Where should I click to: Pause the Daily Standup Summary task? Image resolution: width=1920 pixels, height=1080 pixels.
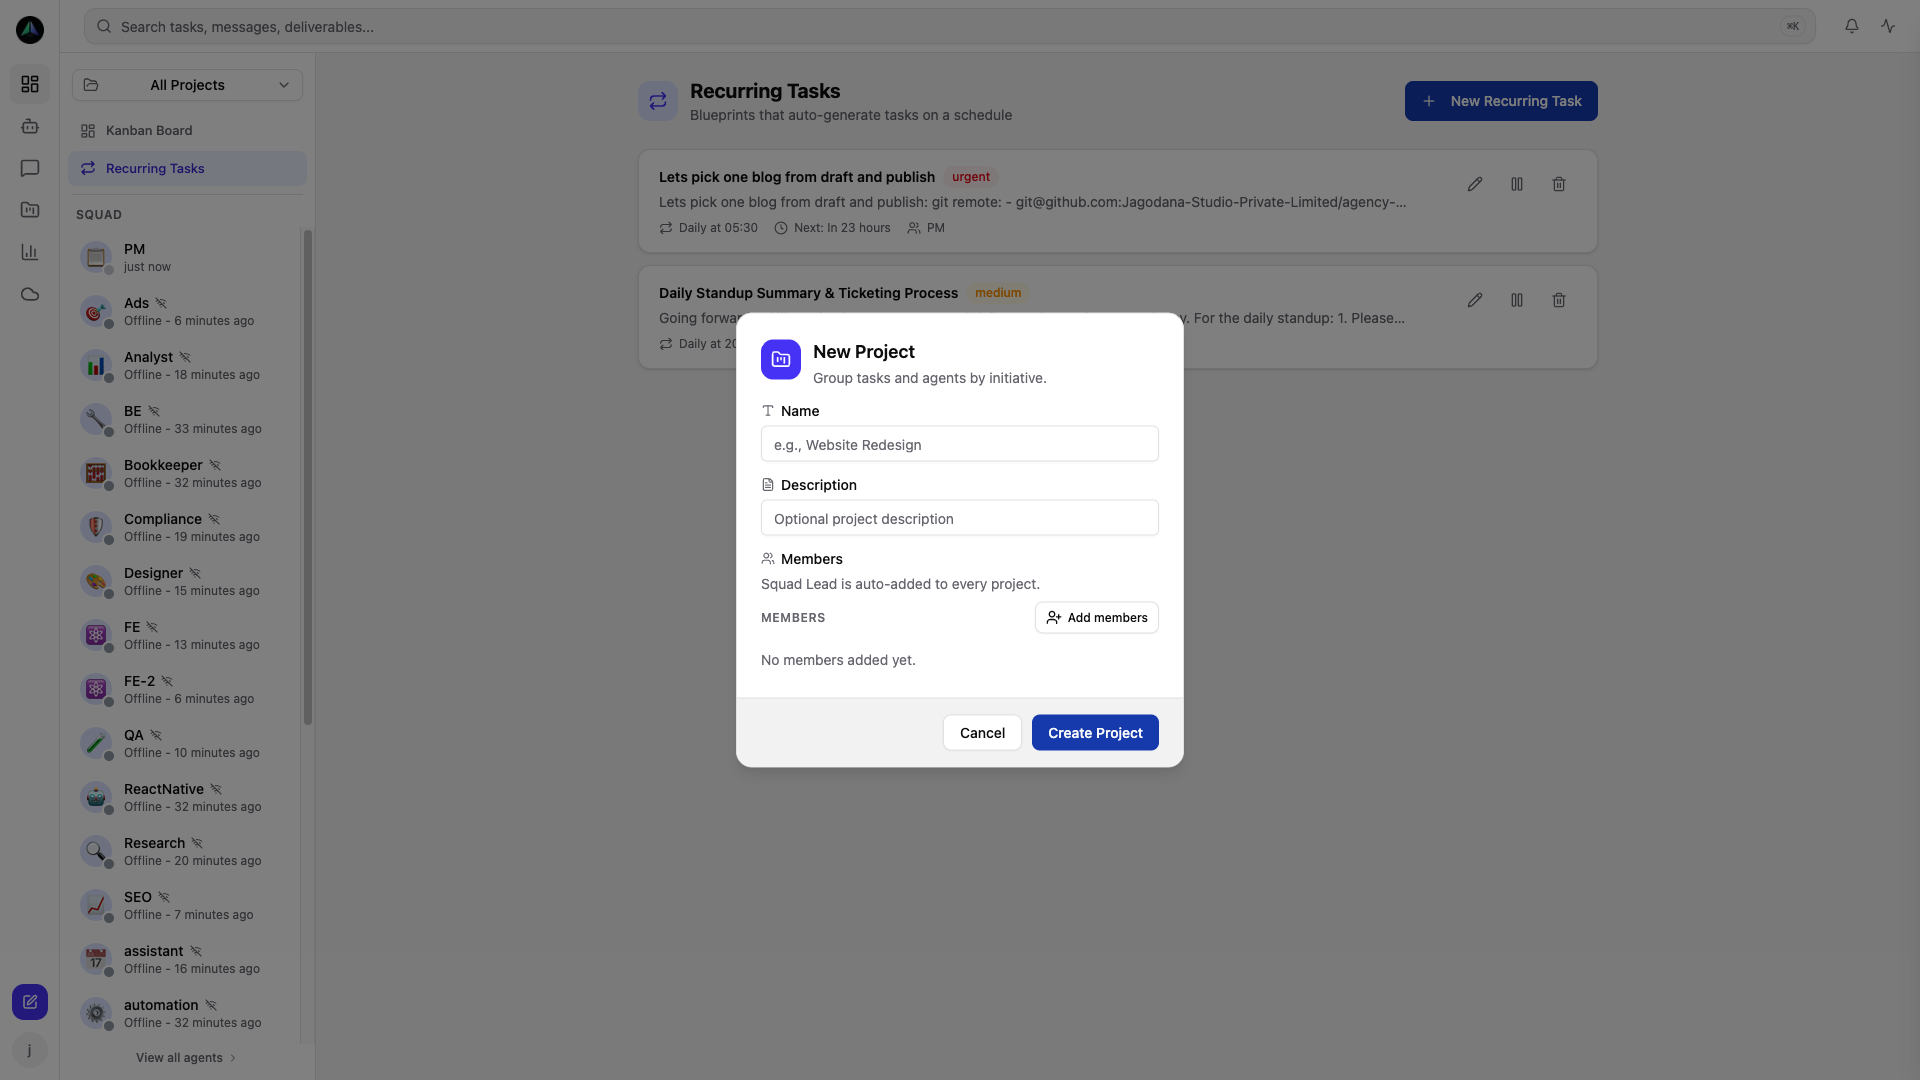pos(1516,301)
